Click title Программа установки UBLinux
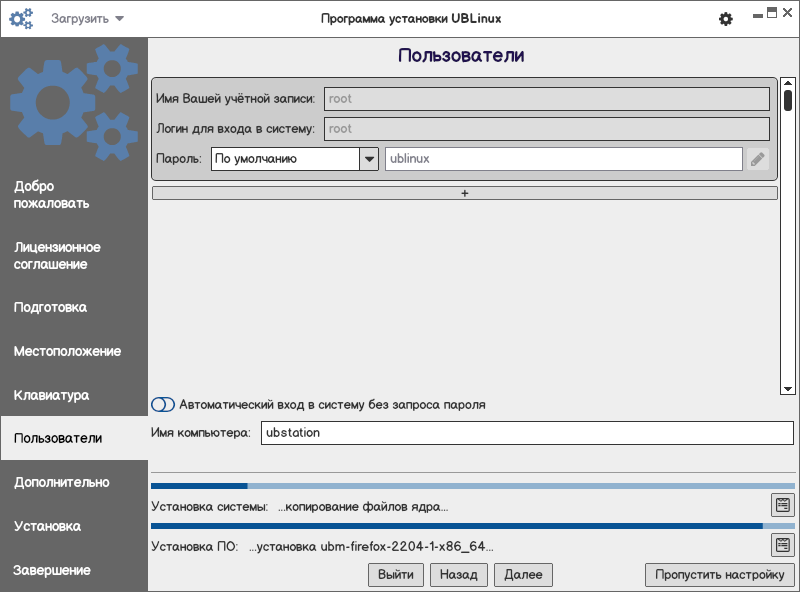The width and height of the screenshot is (800, 592). pos(411,19)
